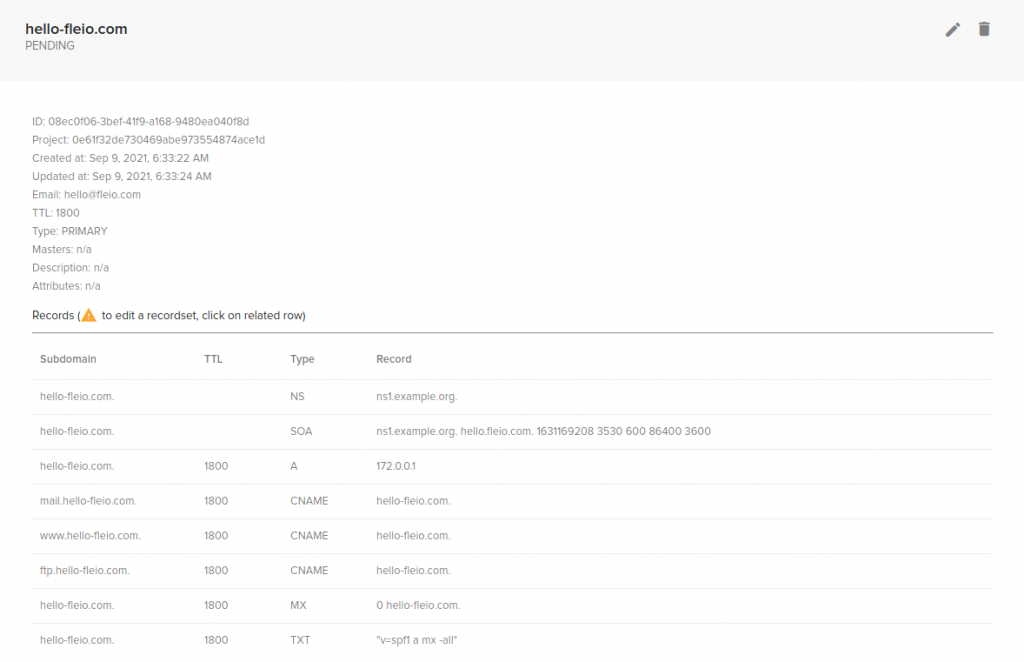The width and height of the screenshot is (1024, 662).
Task: Open the www.hello-fleio.com. CNAME row
Action: 513,536
